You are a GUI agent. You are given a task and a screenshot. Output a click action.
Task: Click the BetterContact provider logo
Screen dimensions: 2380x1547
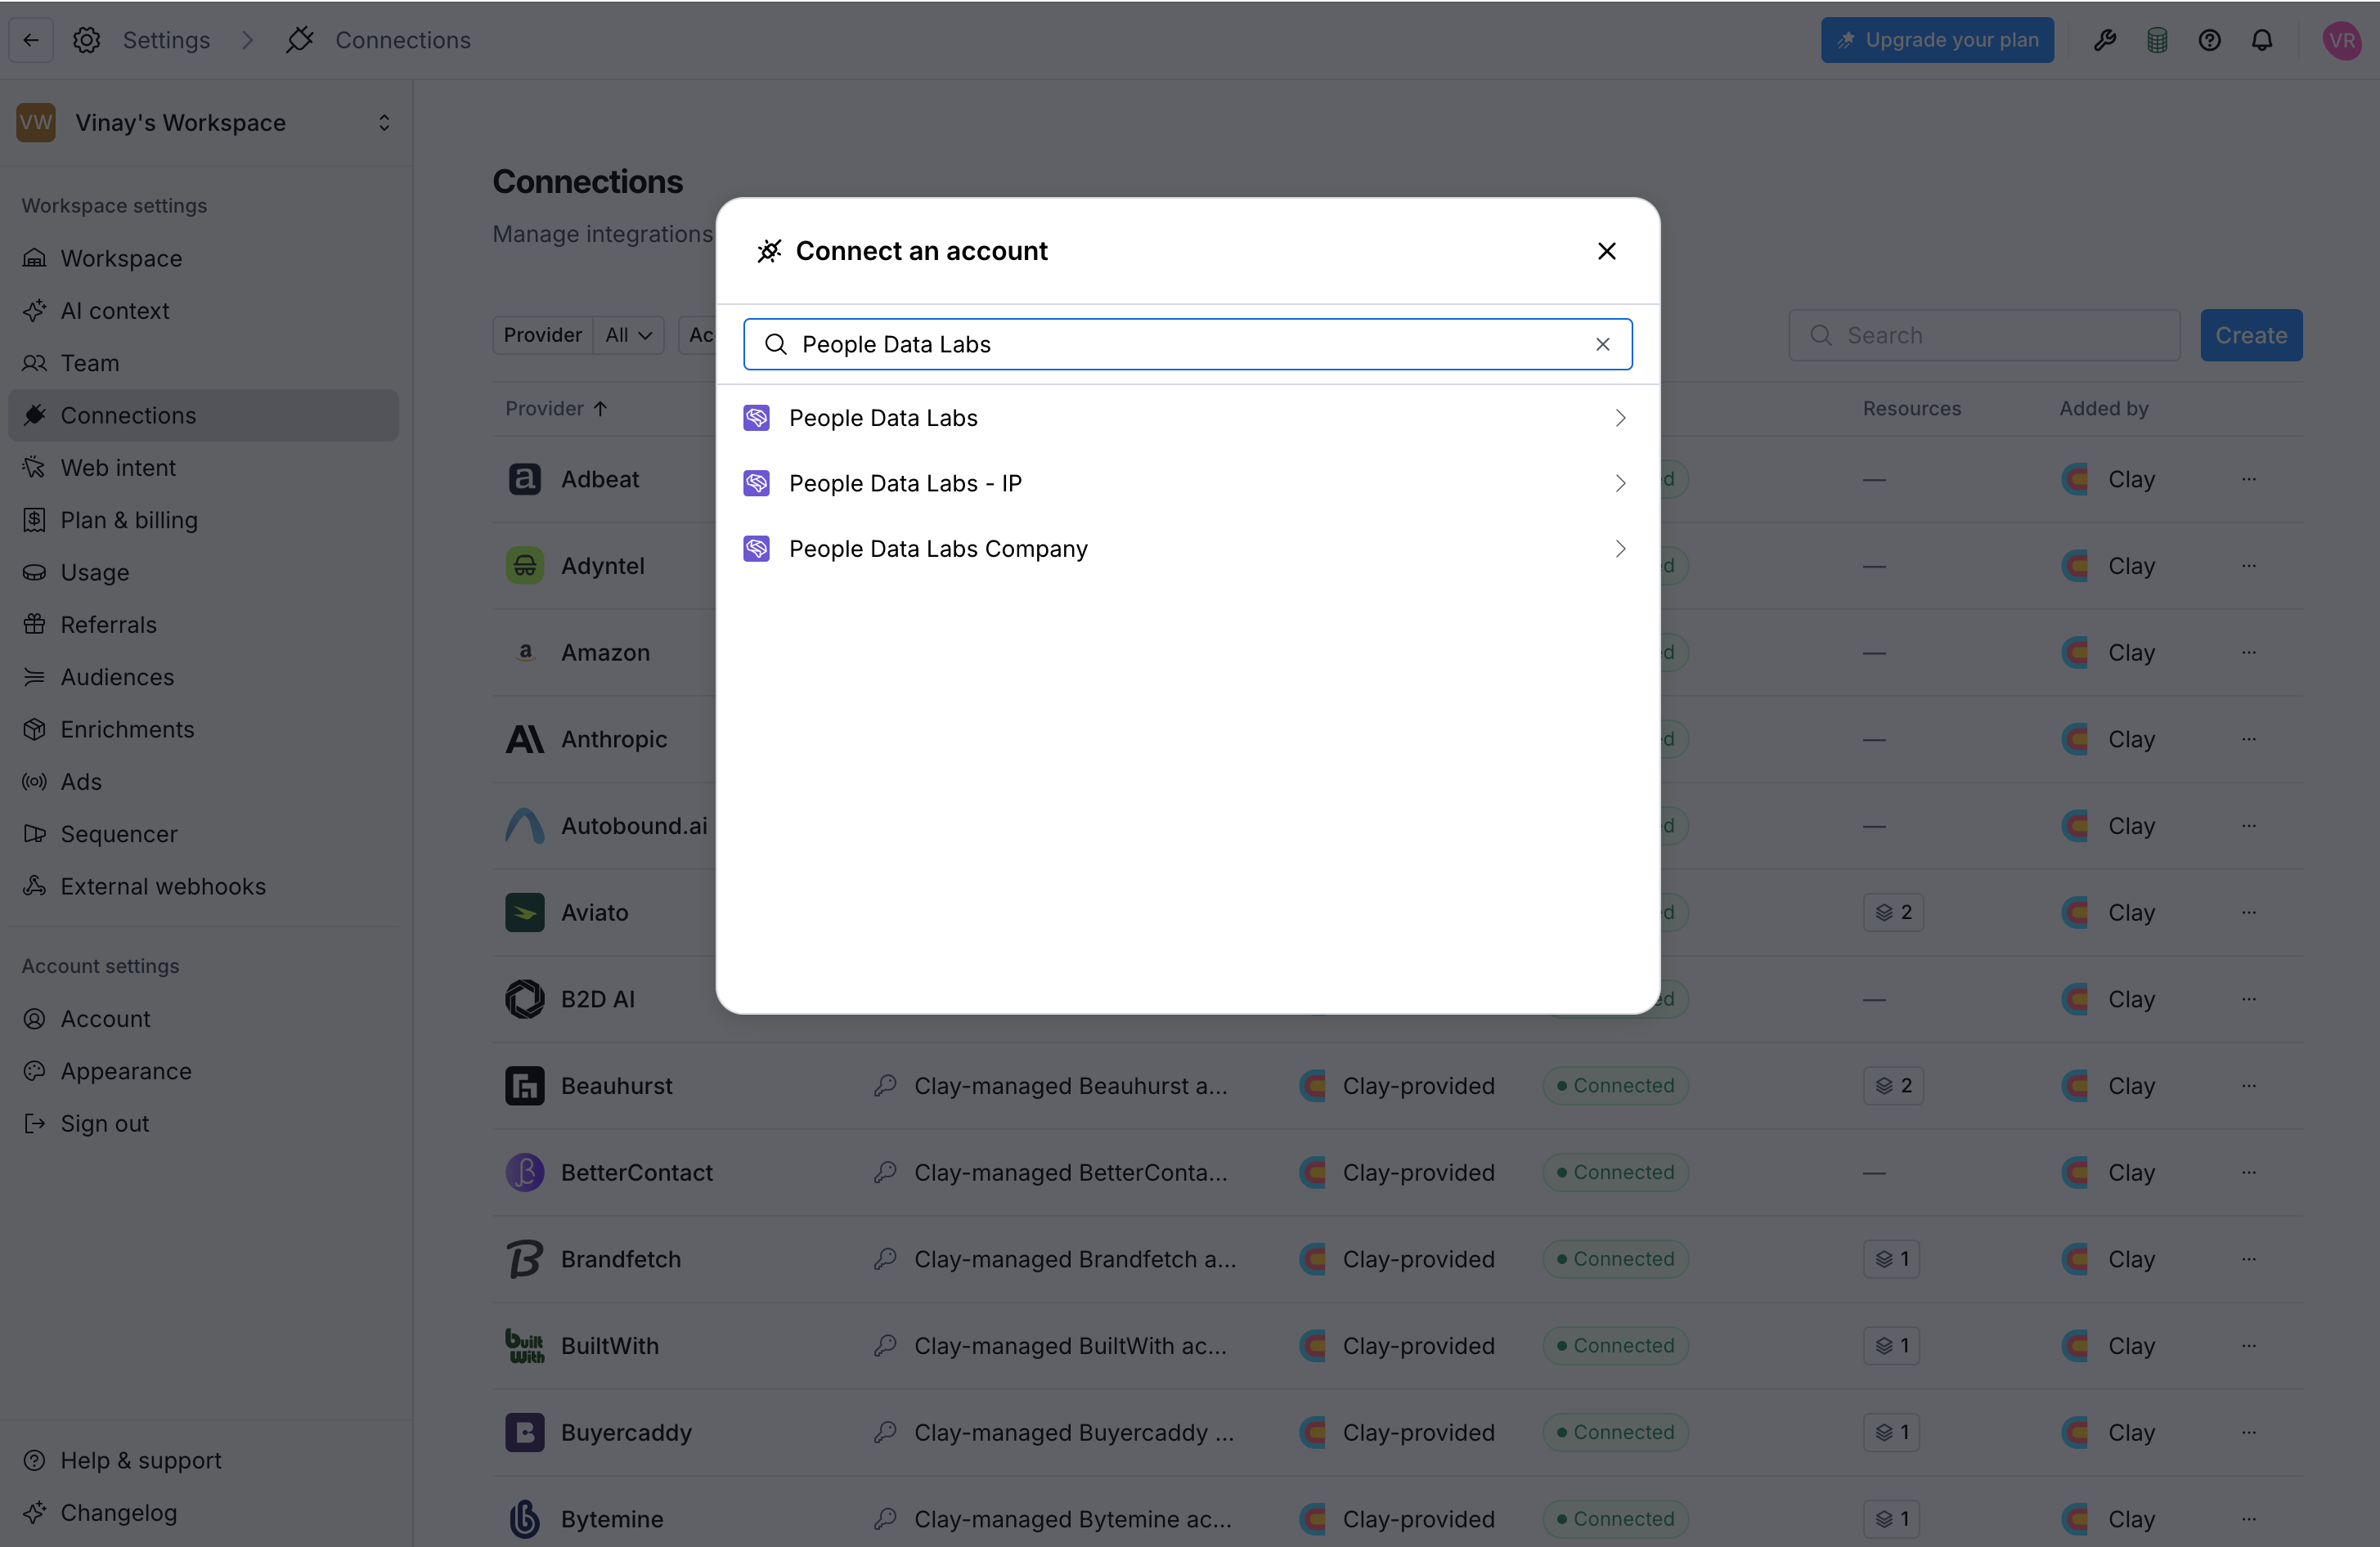click(524, 1172)
